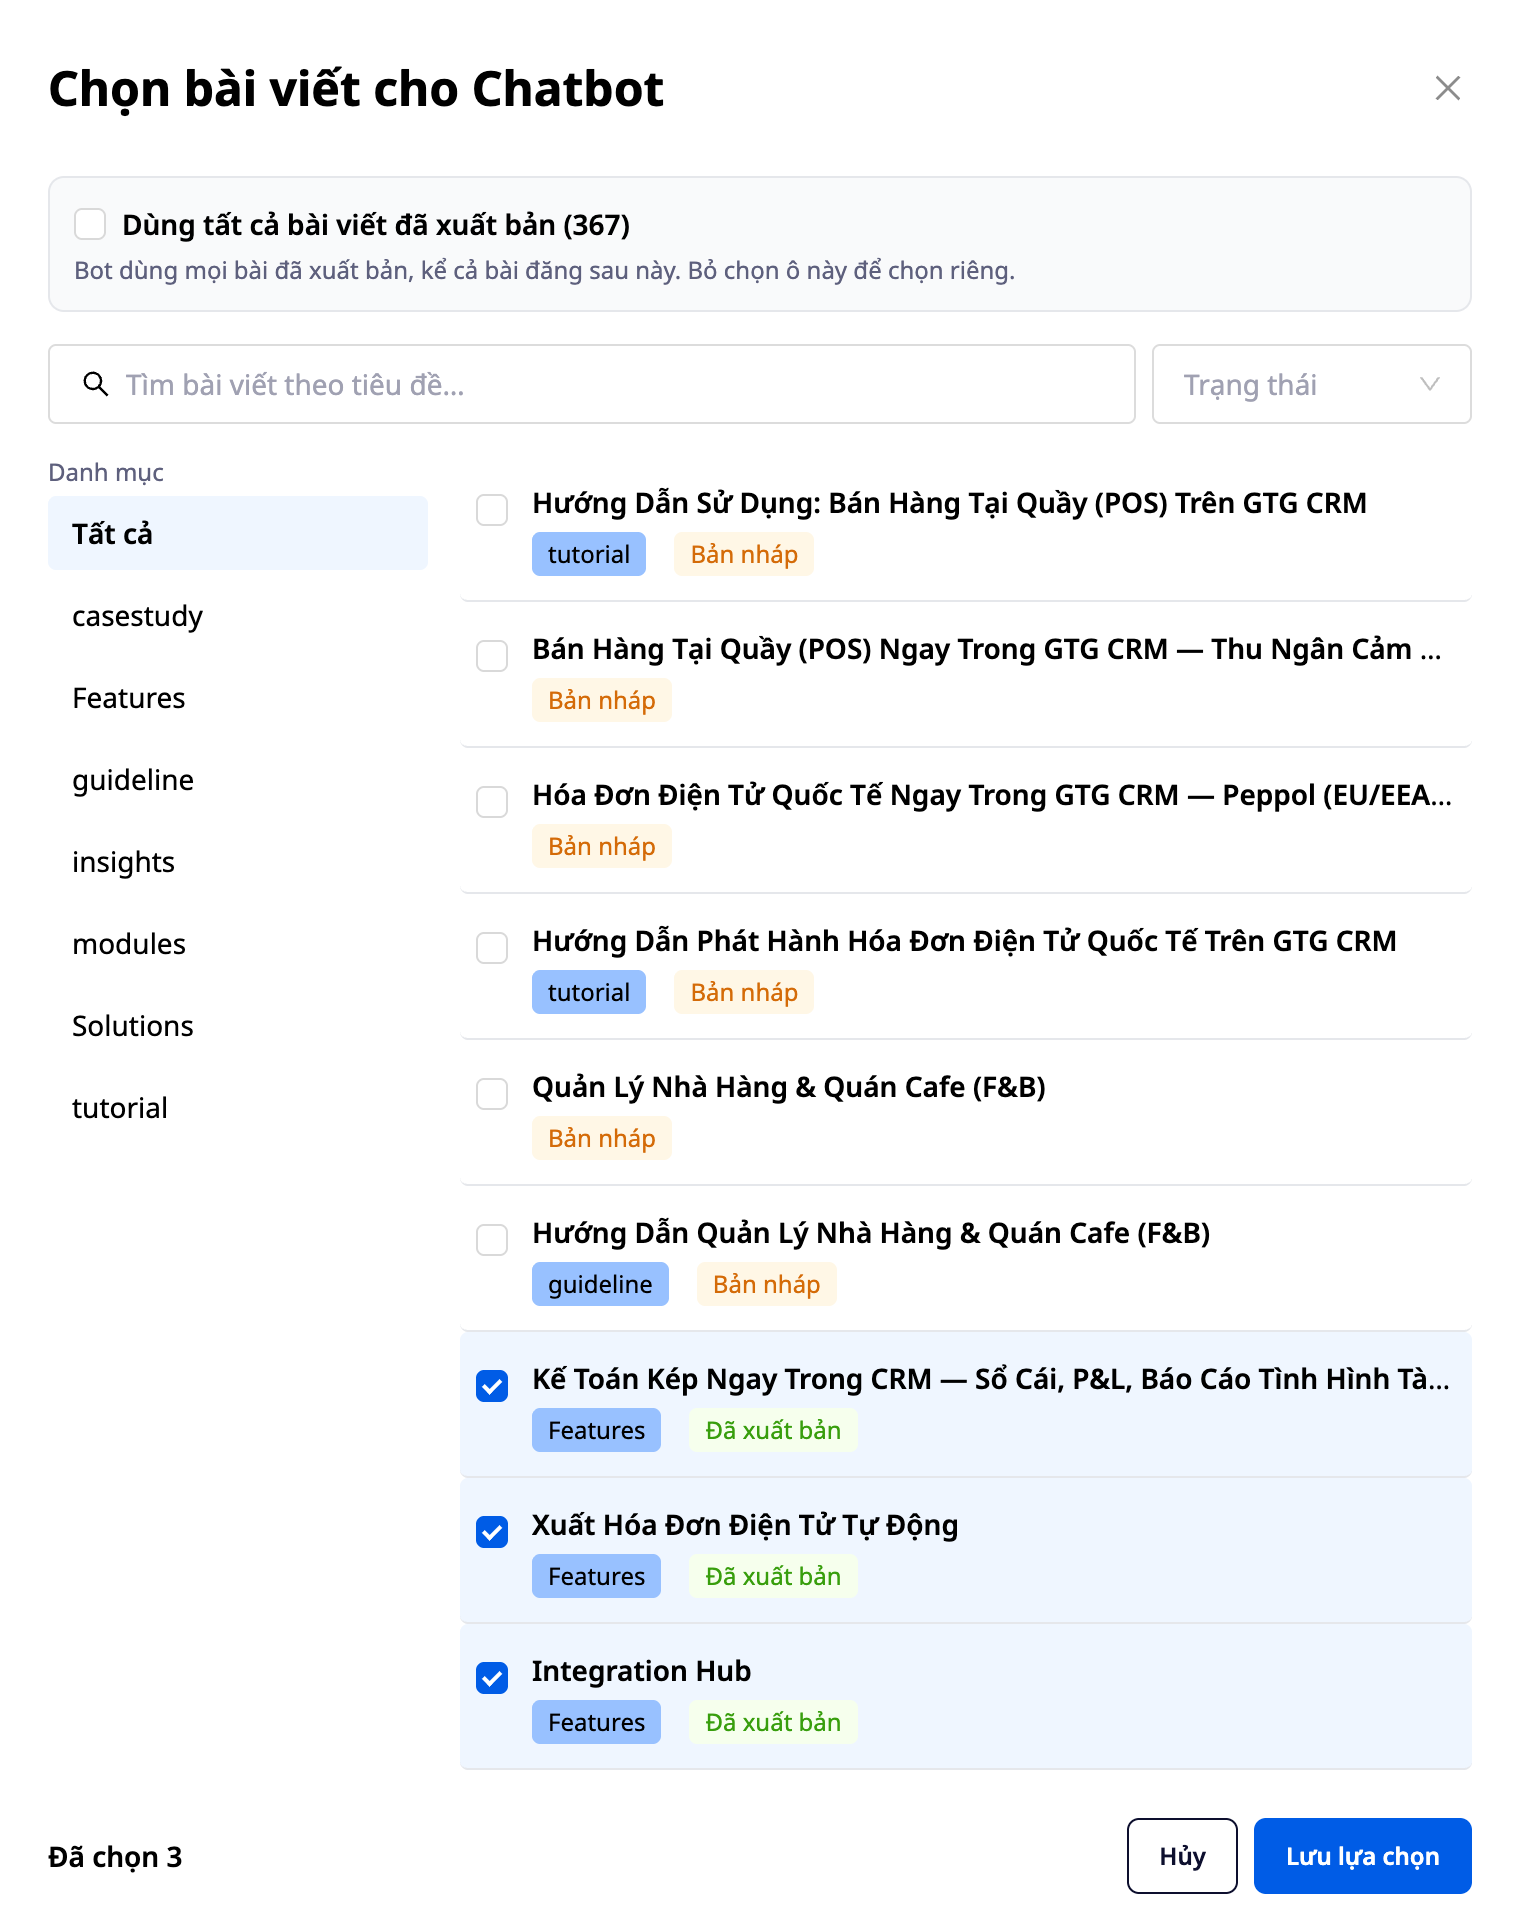
Task: Click Features tag on Xuất Hóa Đơn Điện Tử row
Action: [596, 1576]
